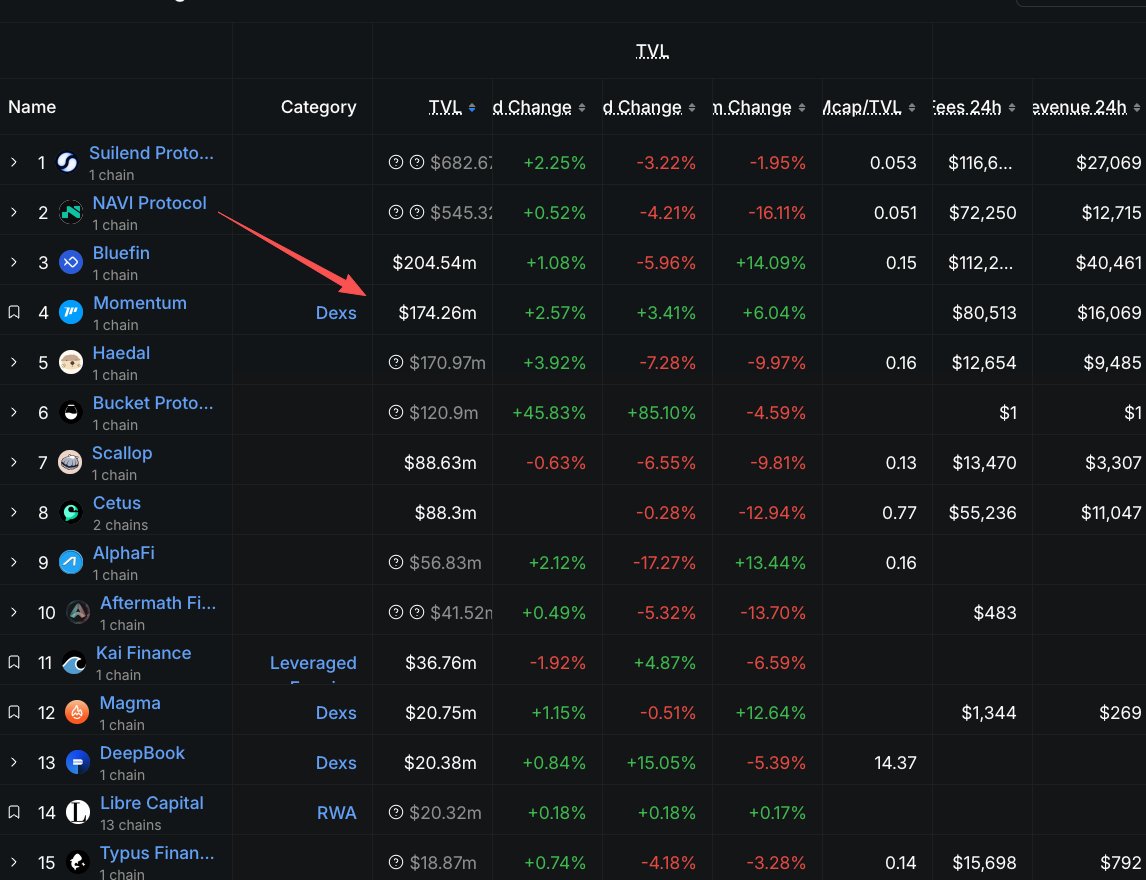Click the Bucket Protocol logo icon
The image size is (1146, 880).
pyautogui.click(x=71, y=413)
